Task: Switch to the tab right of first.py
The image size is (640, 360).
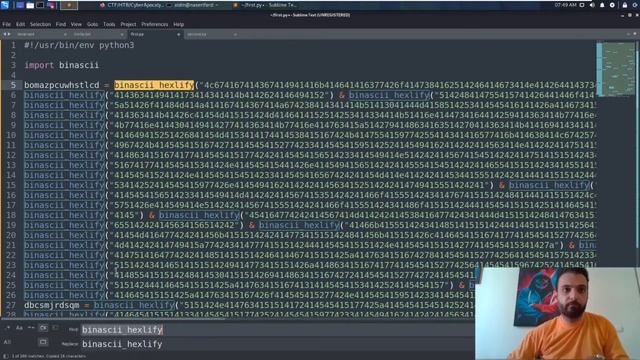Action: click(211, 34)
